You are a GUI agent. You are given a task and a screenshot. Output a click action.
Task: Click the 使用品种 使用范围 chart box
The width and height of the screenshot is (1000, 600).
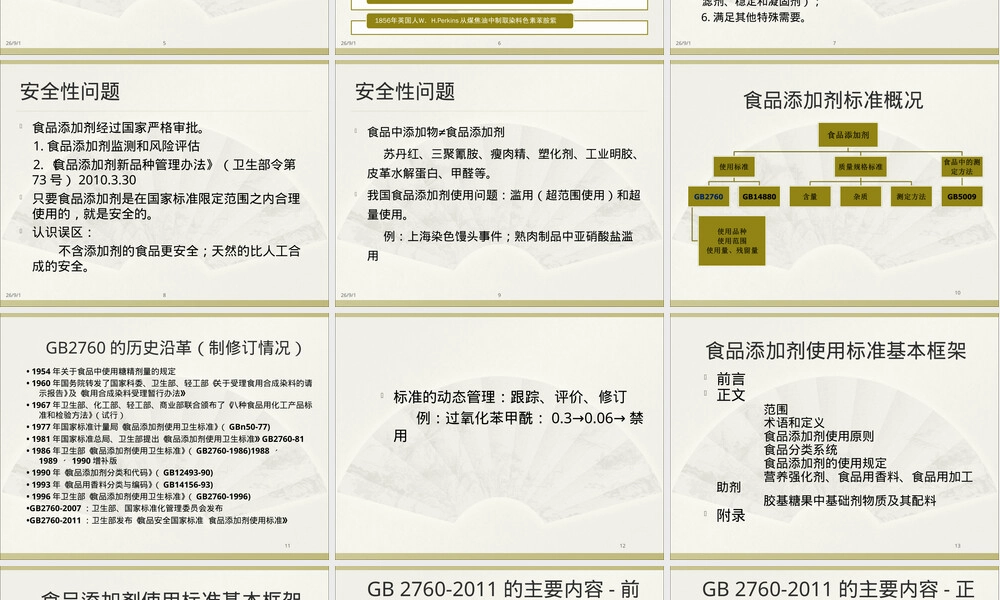coord(732,240)
